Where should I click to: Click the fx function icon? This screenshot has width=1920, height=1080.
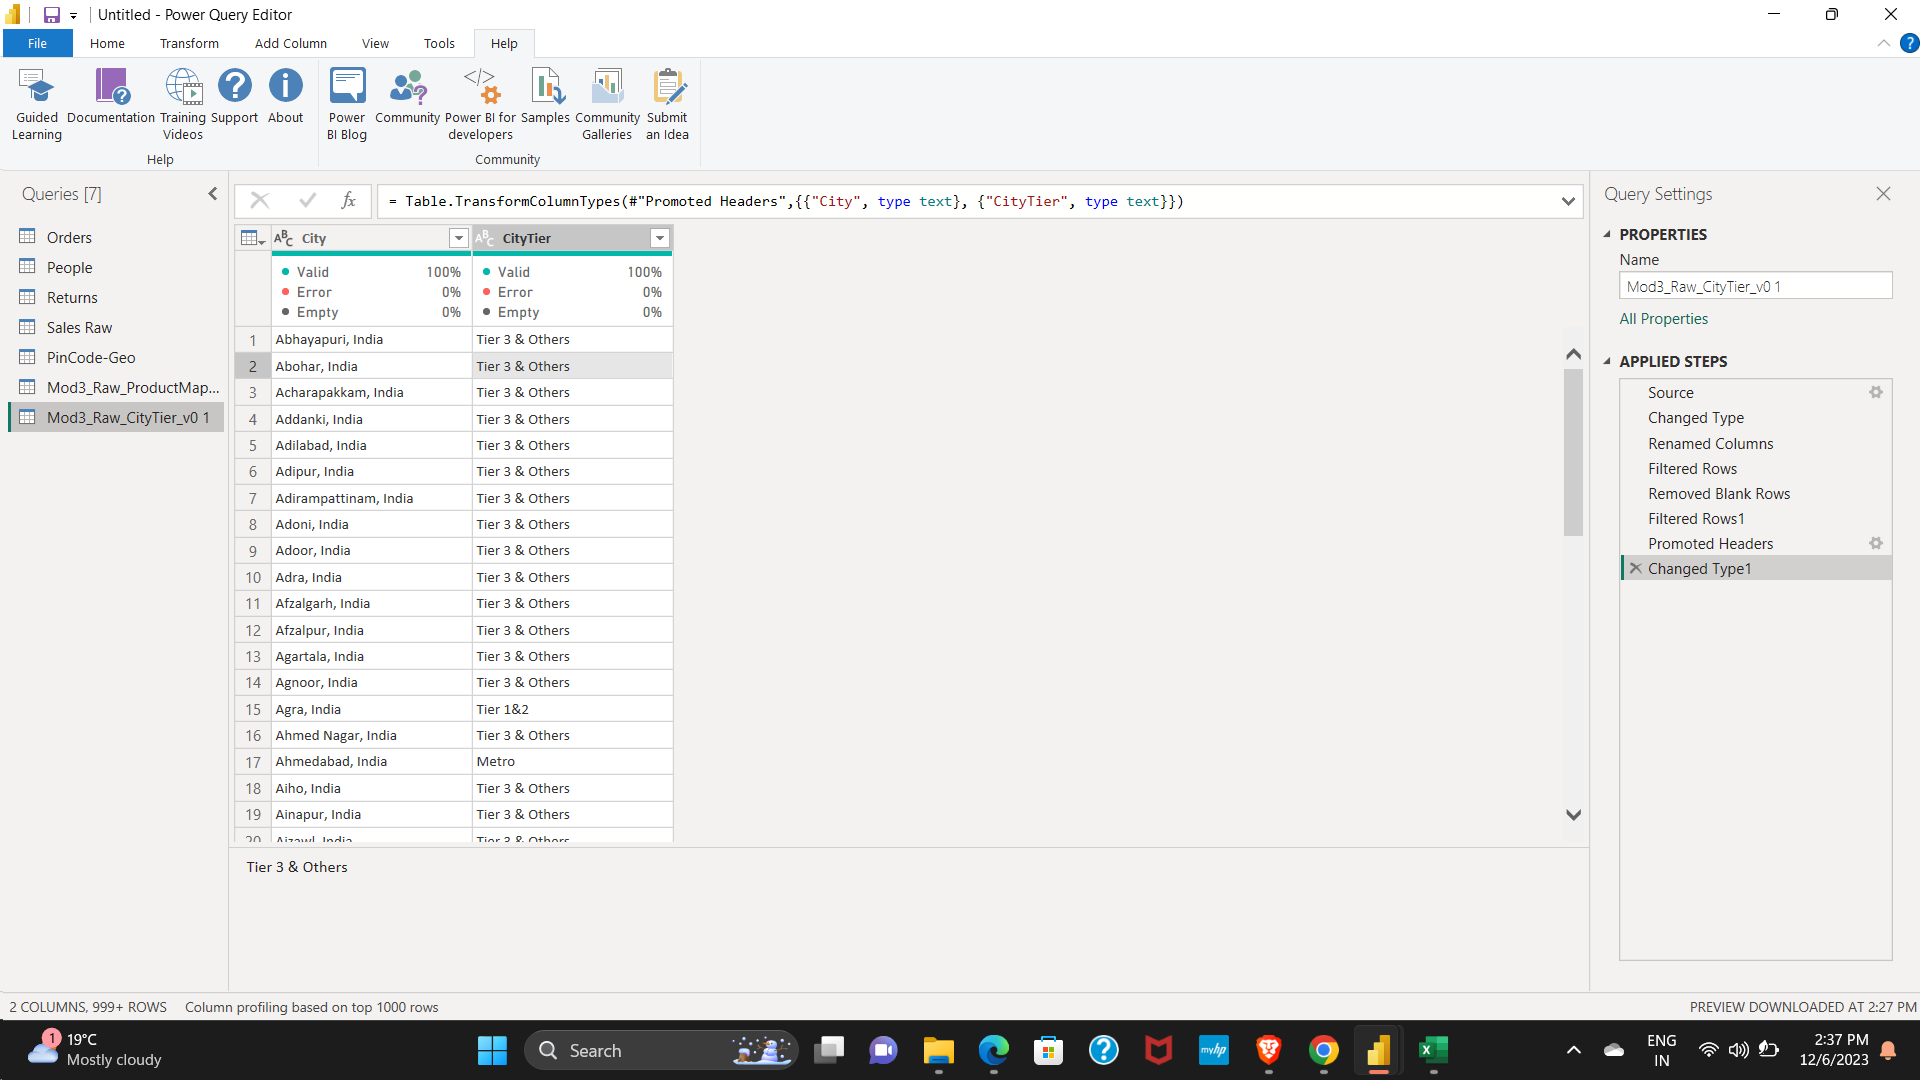pos(348,201)
